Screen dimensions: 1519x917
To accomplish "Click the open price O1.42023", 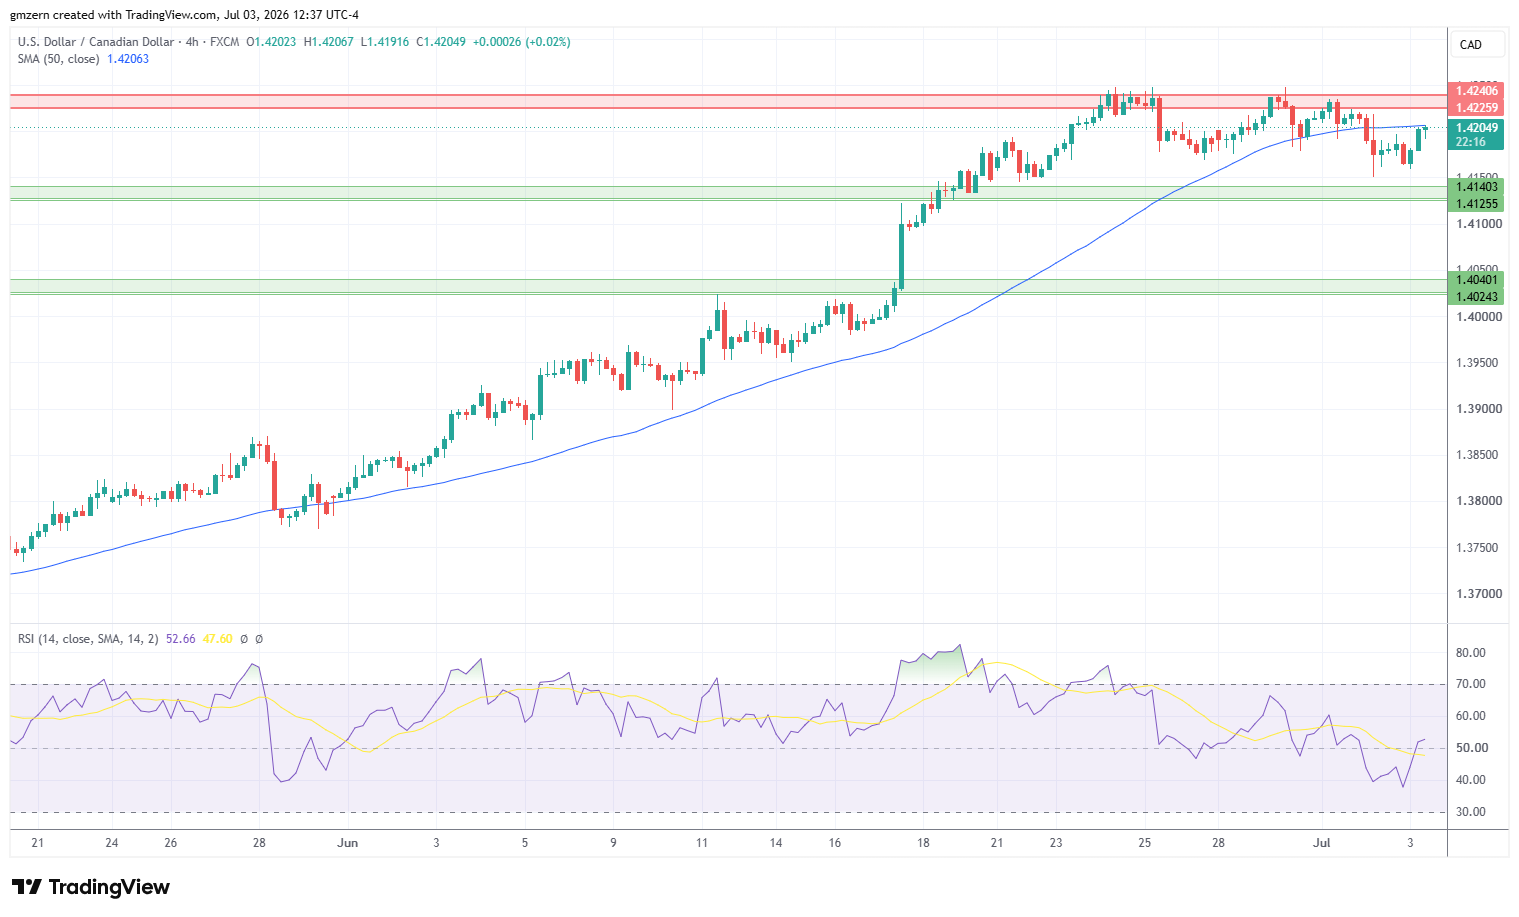I will point(271,42).
